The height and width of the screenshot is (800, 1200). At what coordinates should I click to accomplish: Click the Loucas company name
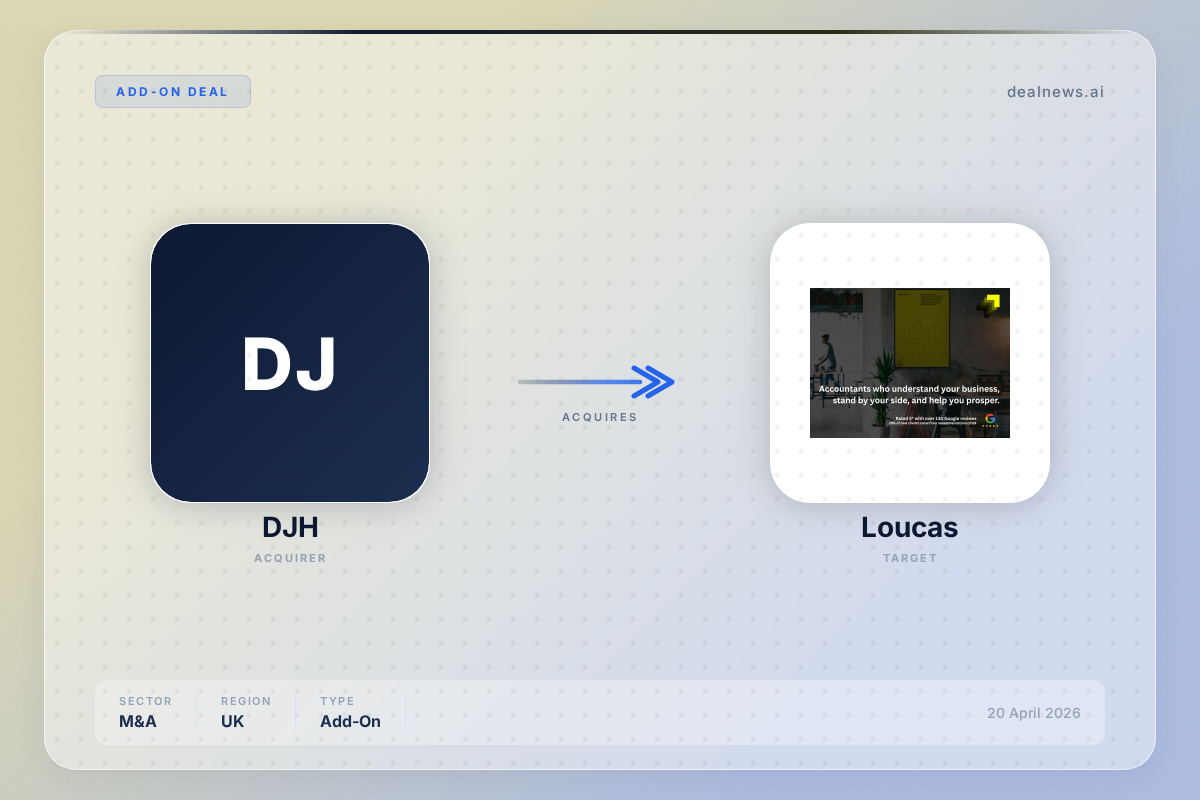(x=909, y=527)
